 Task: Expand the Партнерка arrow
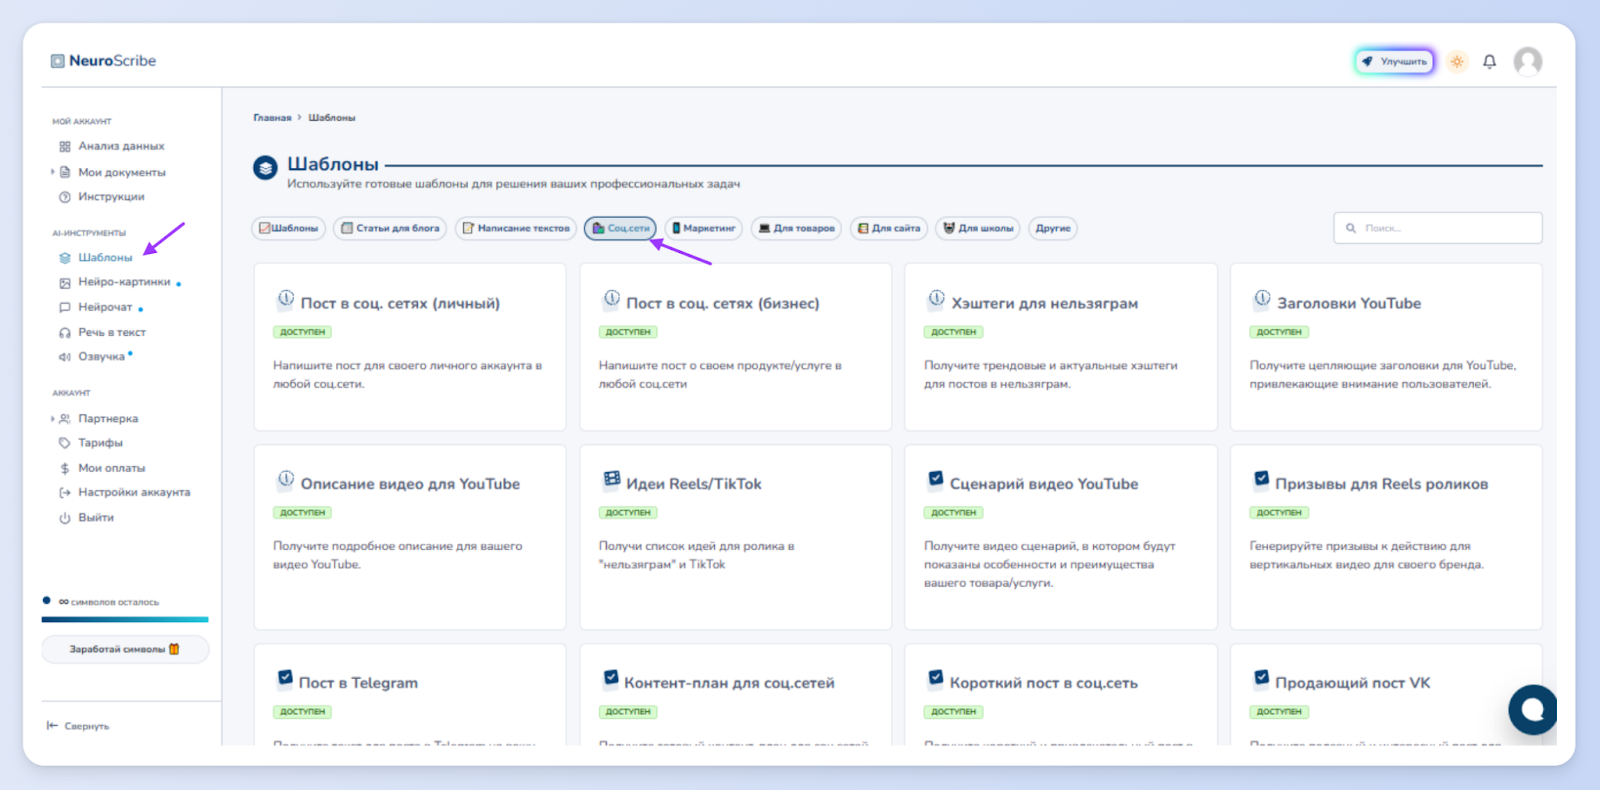(52, 419)
